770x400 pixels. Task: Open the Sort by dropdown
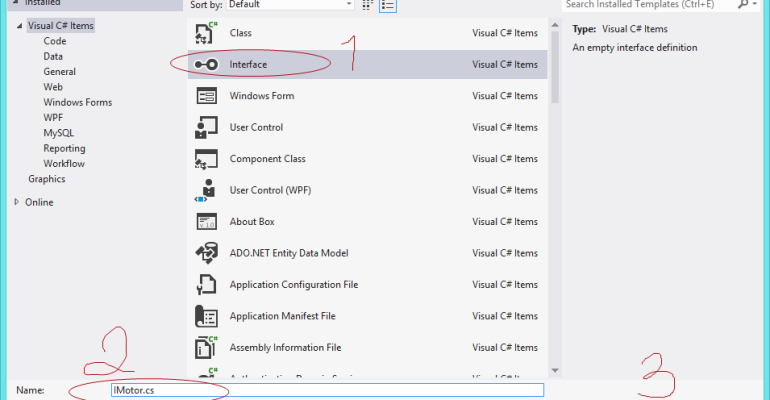pos(291,4)
